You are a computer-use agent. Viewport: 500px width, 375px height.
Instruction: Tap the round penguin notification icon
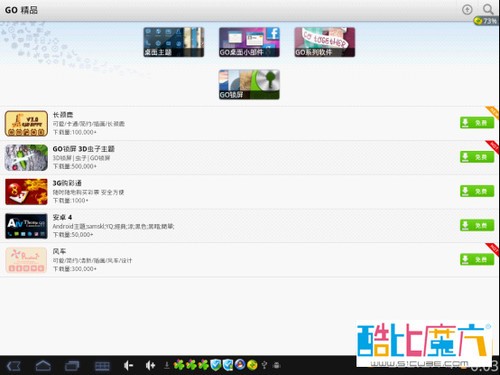240,365
